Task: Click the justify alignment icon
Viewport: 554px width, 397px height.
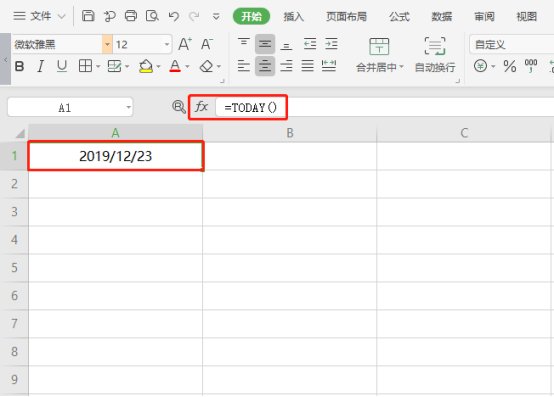Action: (307, 66)
